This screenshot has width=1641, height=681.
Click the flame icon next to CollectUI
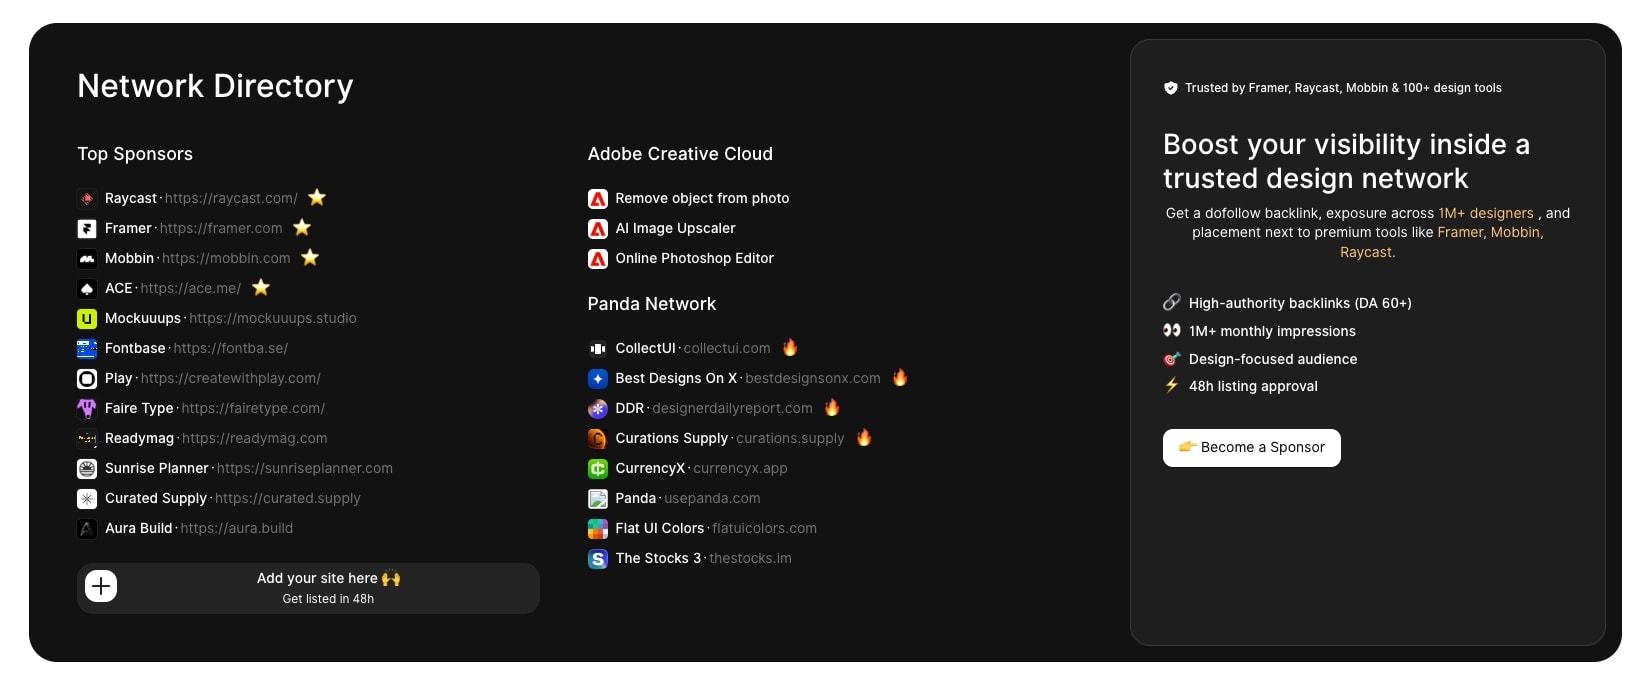click(x=790, y=347)
